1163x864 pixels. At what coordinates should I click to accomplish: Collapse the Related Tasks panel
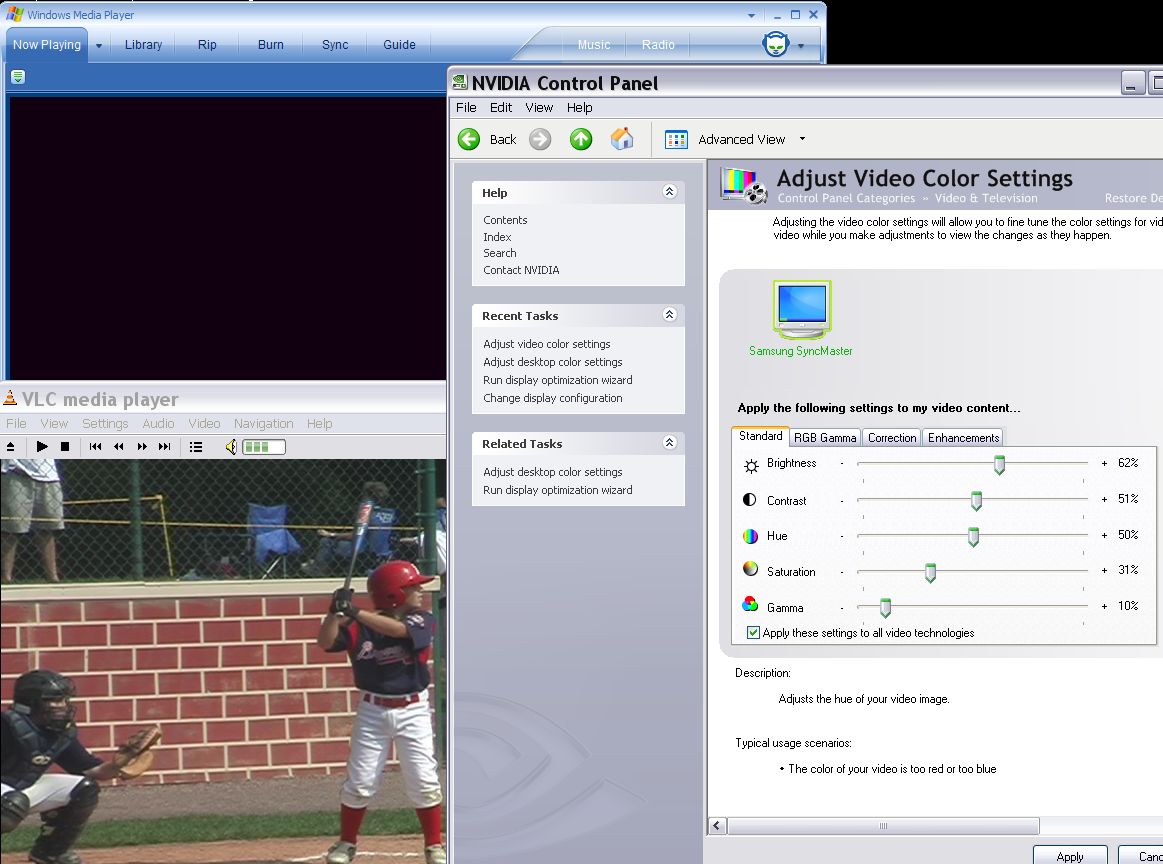[669, 443]
